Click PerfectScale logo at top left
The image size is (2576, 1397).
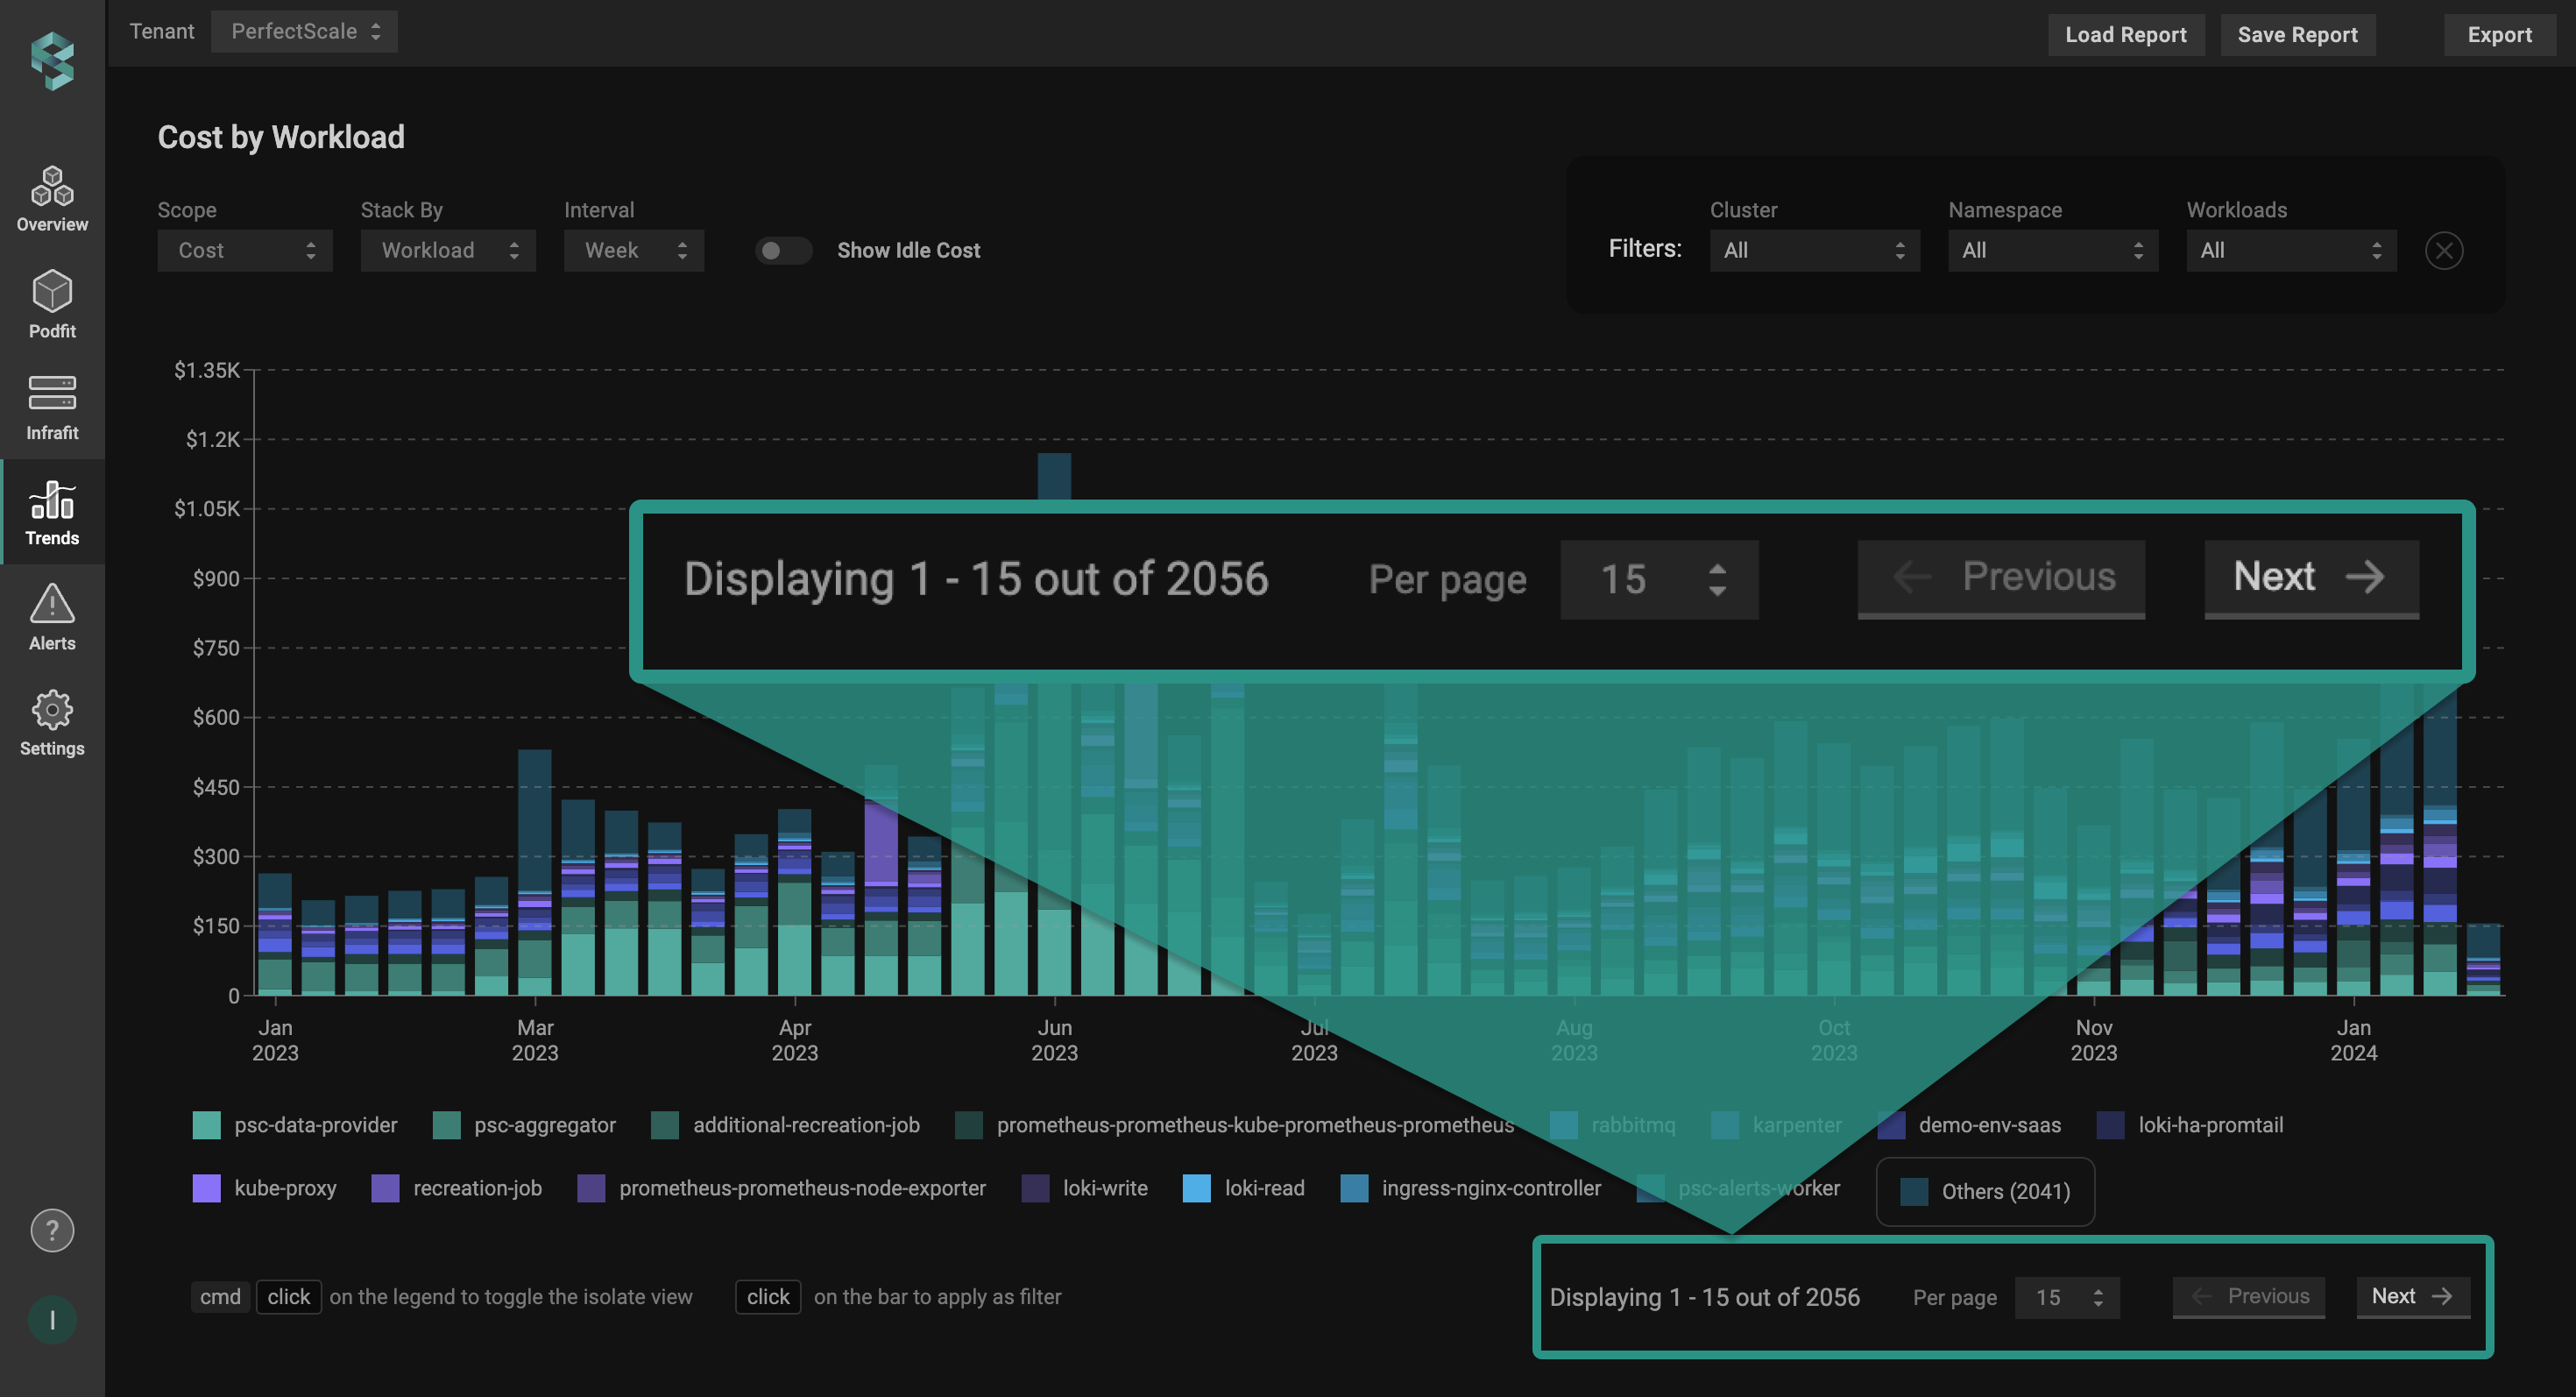(52, 60)
